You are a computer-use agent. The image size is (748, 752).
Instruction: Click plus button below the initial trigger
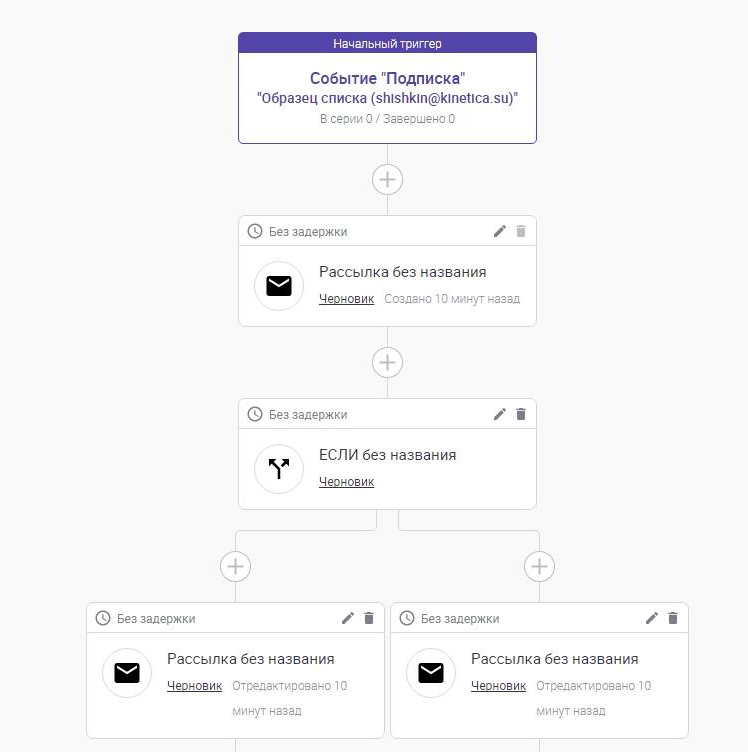(387, 179)
